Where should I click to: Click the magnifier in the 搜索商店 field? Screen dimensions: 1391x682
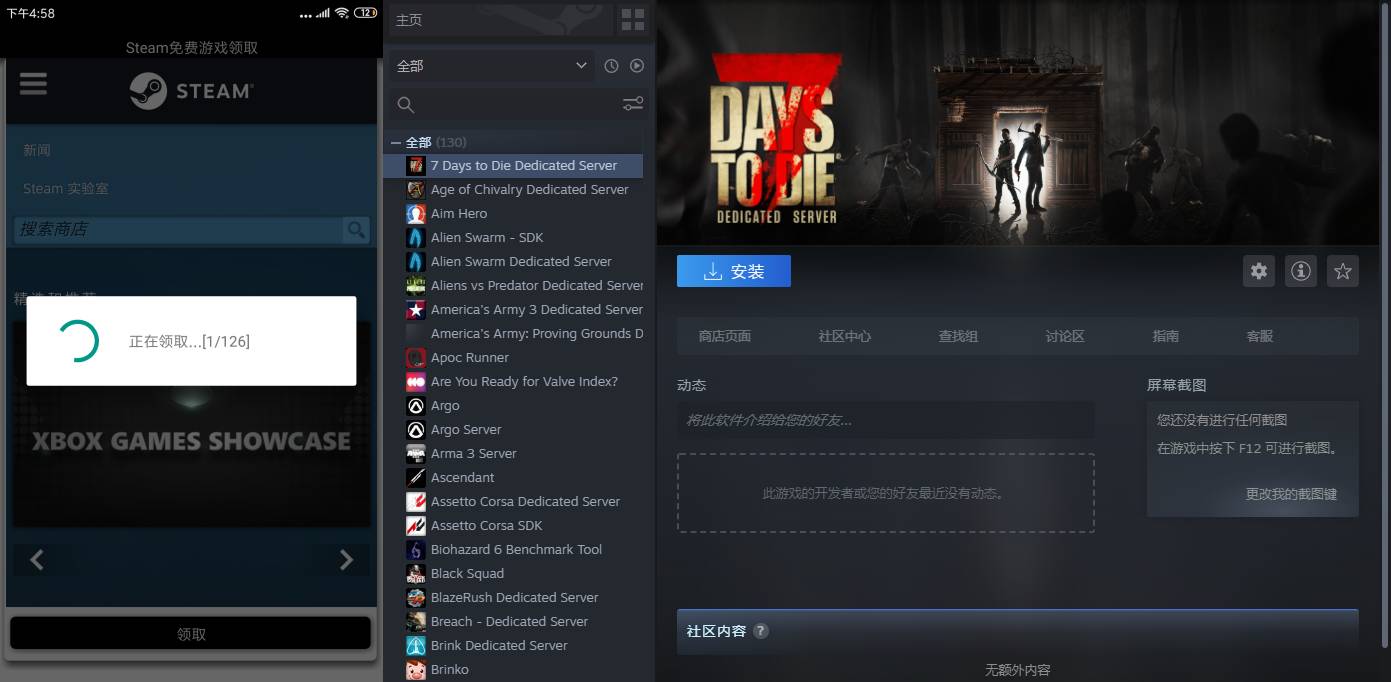[x=356, y=230]
